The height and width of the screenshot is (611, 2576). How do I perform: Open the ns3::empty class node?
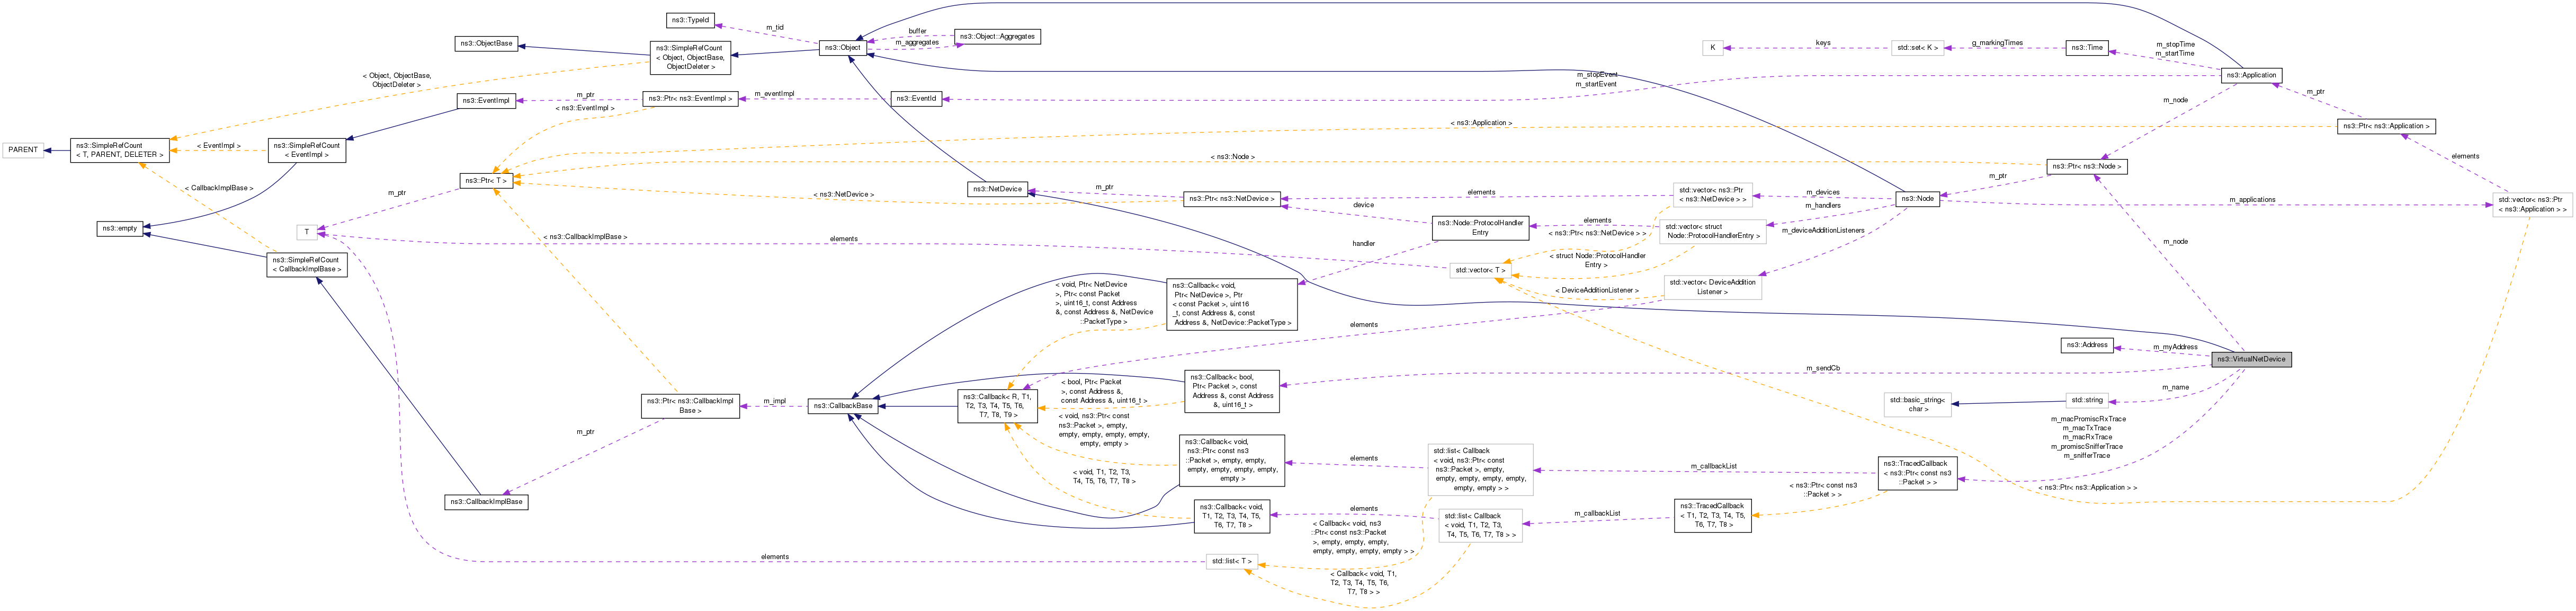(119, 228)
